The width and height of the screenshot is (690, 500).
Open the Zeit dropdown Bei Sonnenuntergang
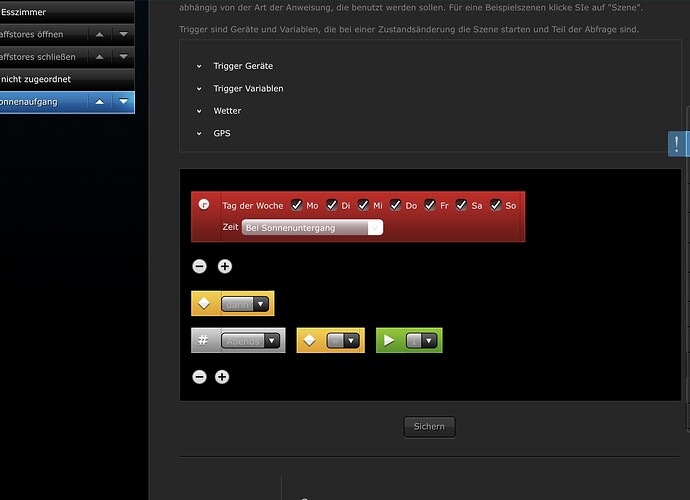point(312,228)
